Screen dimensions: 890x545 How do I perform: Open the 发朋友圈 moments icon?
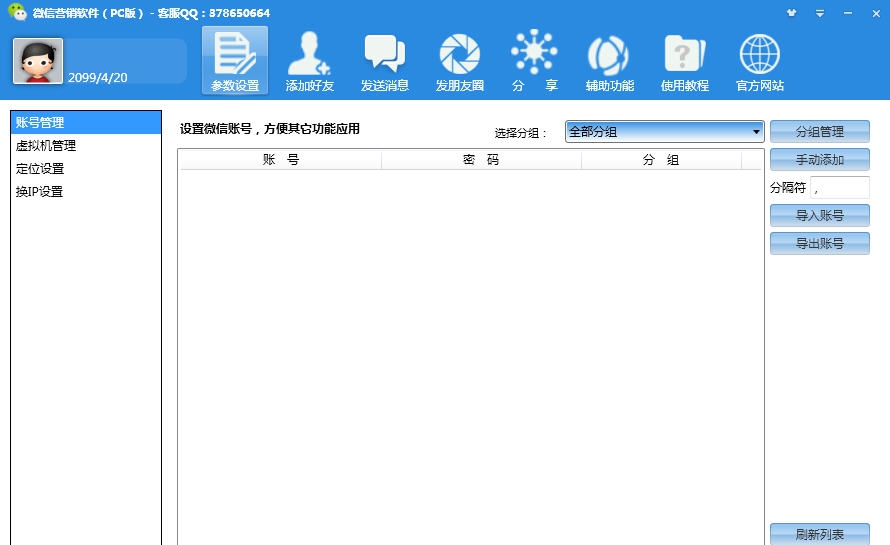(459, 60)
